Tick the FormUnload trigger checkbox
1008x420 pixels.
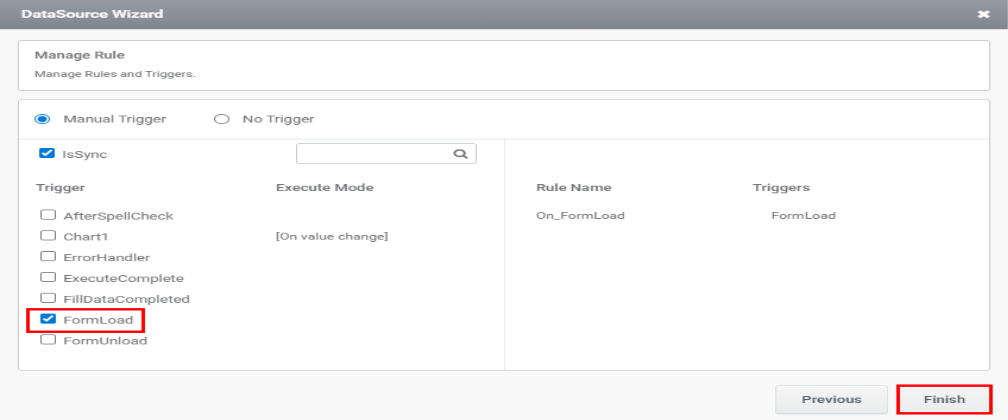(47, 341)
